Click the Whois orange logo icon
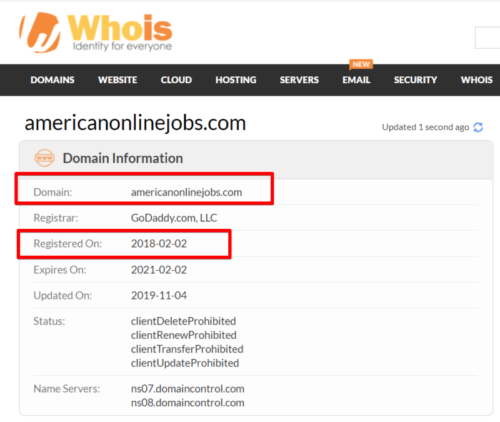 point(40,33)
